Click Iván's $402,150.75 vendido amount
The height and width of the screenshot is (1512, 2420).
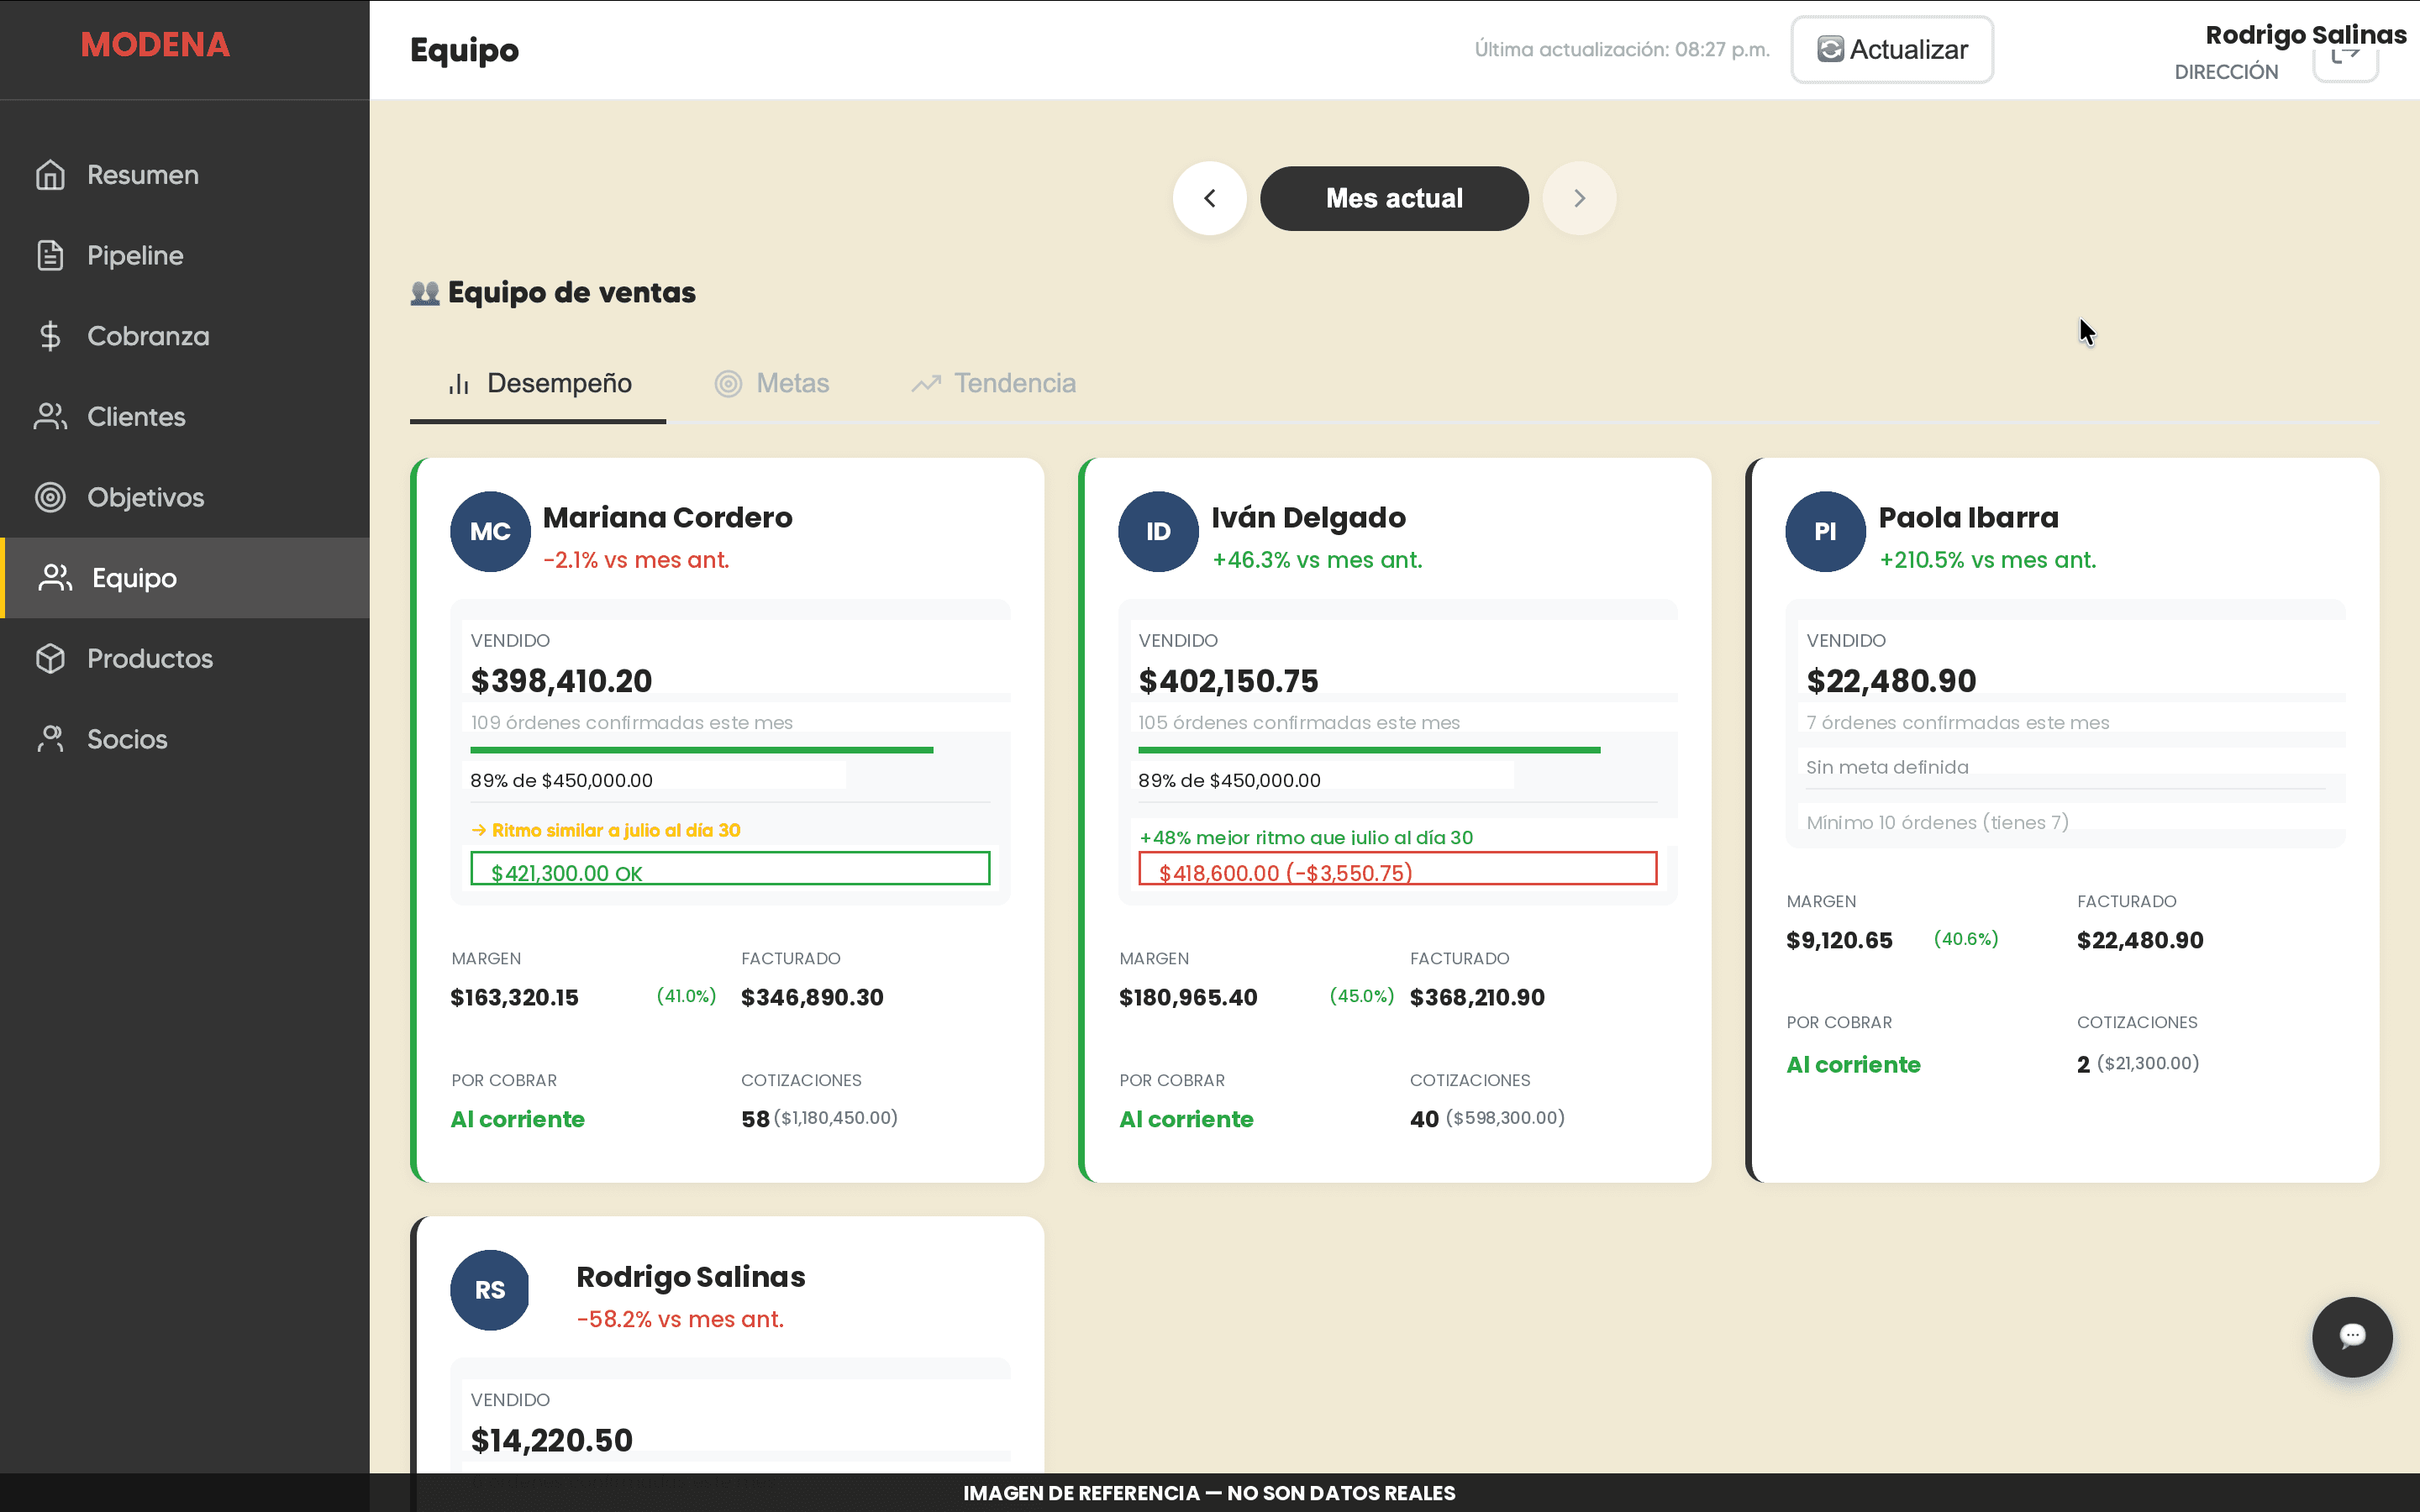tap(1228, 682)
